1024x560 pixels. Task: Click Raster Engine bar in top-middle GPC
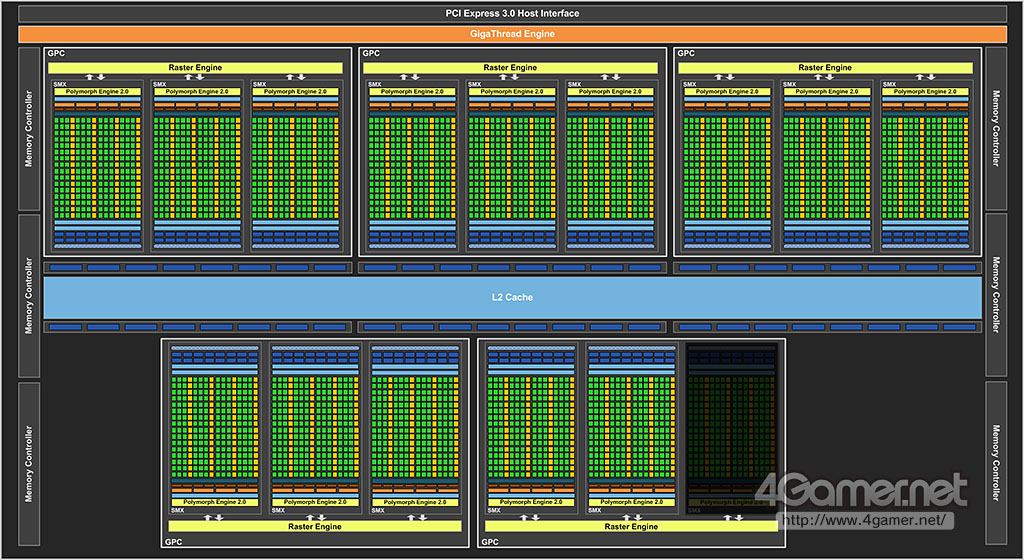click(511, 68)
